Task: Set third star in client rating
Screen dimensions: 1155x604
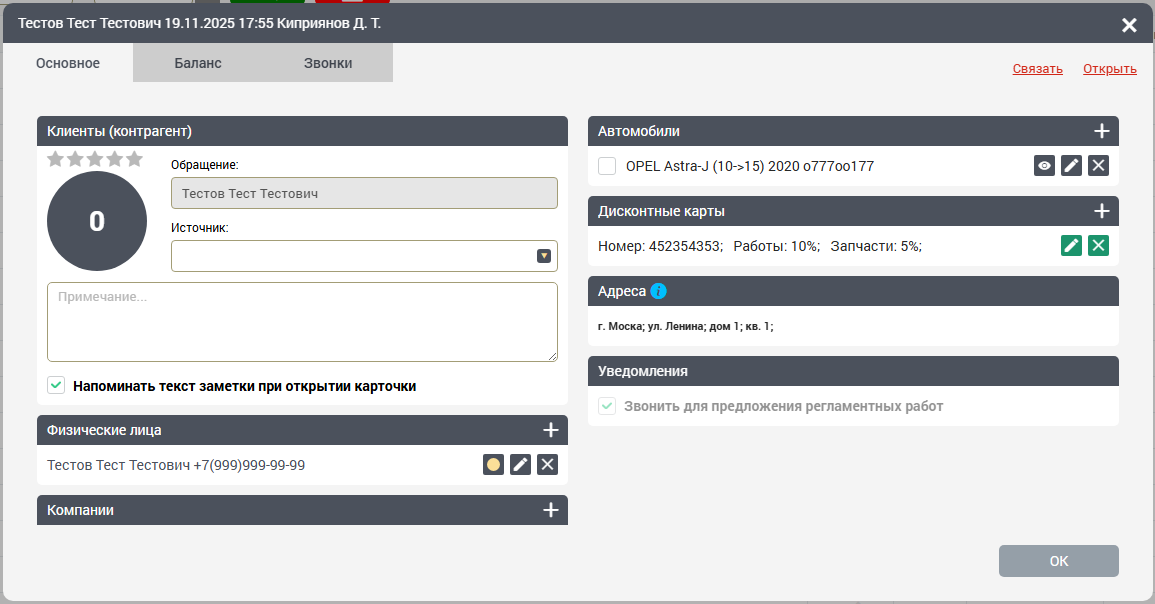Action: [94, 159]
